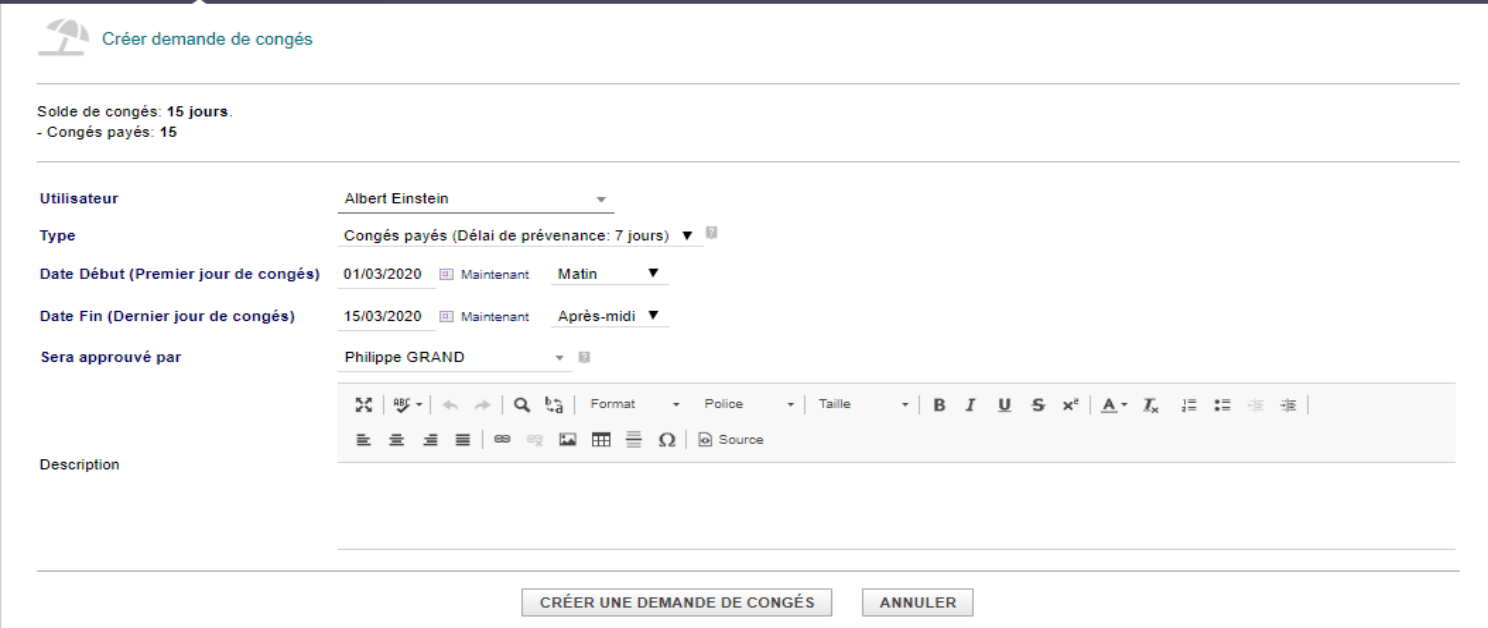Image resolution: width=1488 pixels, height=628 pixels.
Task: Insert special character Omega symbol
Action: 666,439
